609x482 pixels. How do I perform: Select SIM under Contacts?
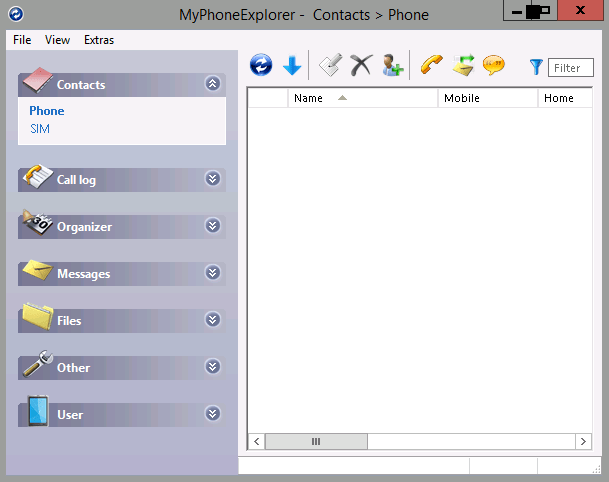[39, 129]
